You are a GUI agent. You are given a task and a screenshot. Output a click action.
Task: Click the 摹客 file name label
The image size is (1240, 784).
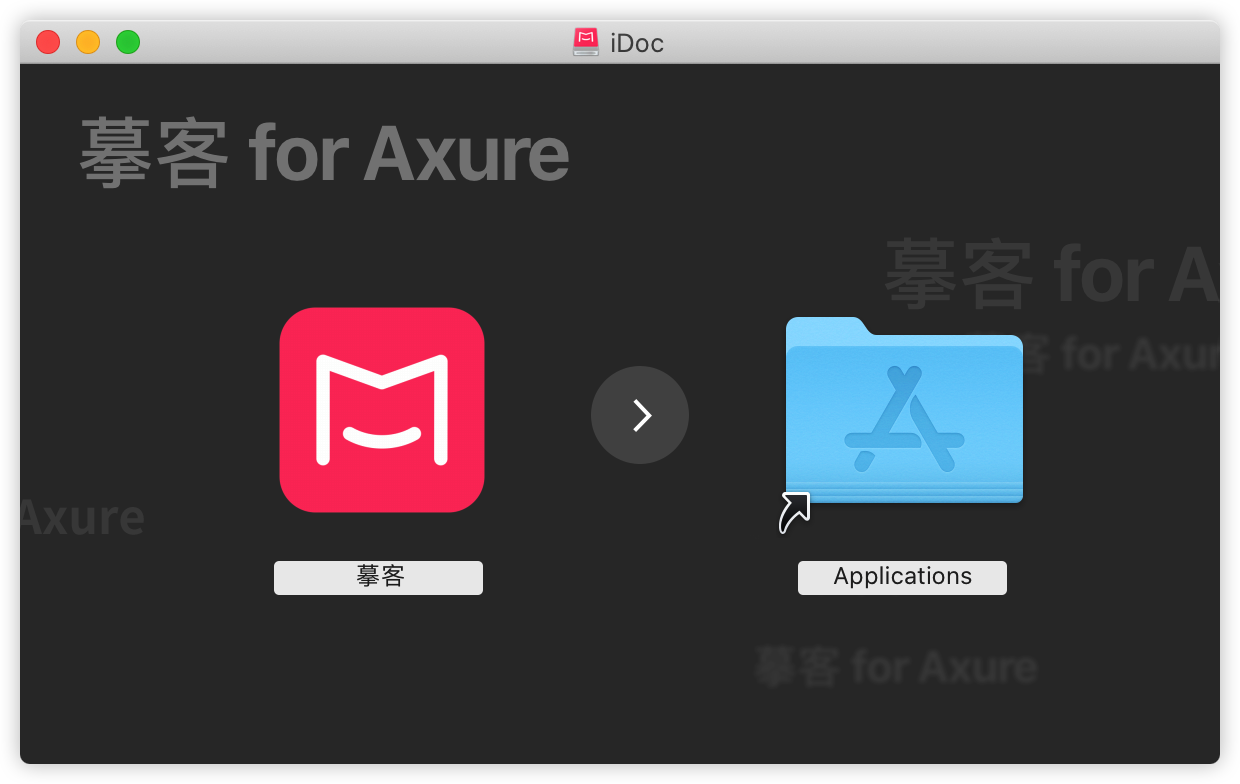point(379,577)
